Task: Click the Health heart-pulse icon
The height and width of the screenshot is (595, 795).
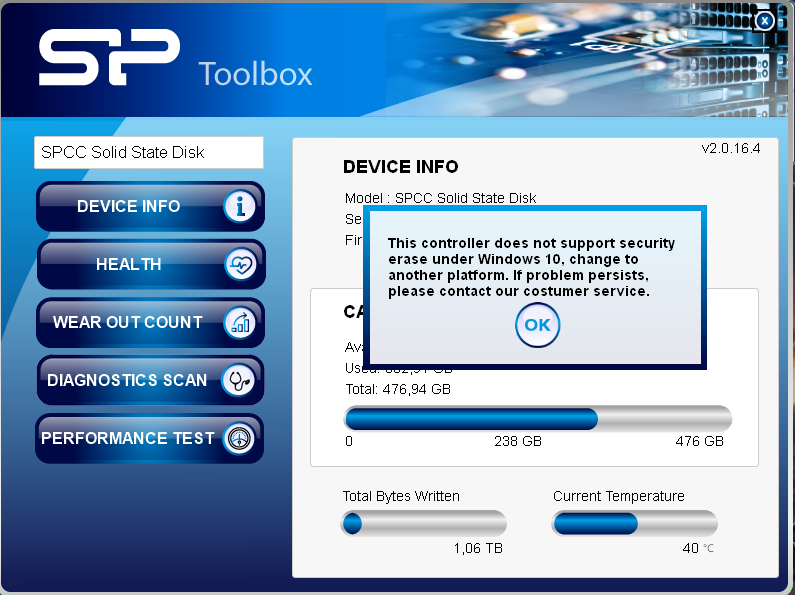Action: [240, 264]
